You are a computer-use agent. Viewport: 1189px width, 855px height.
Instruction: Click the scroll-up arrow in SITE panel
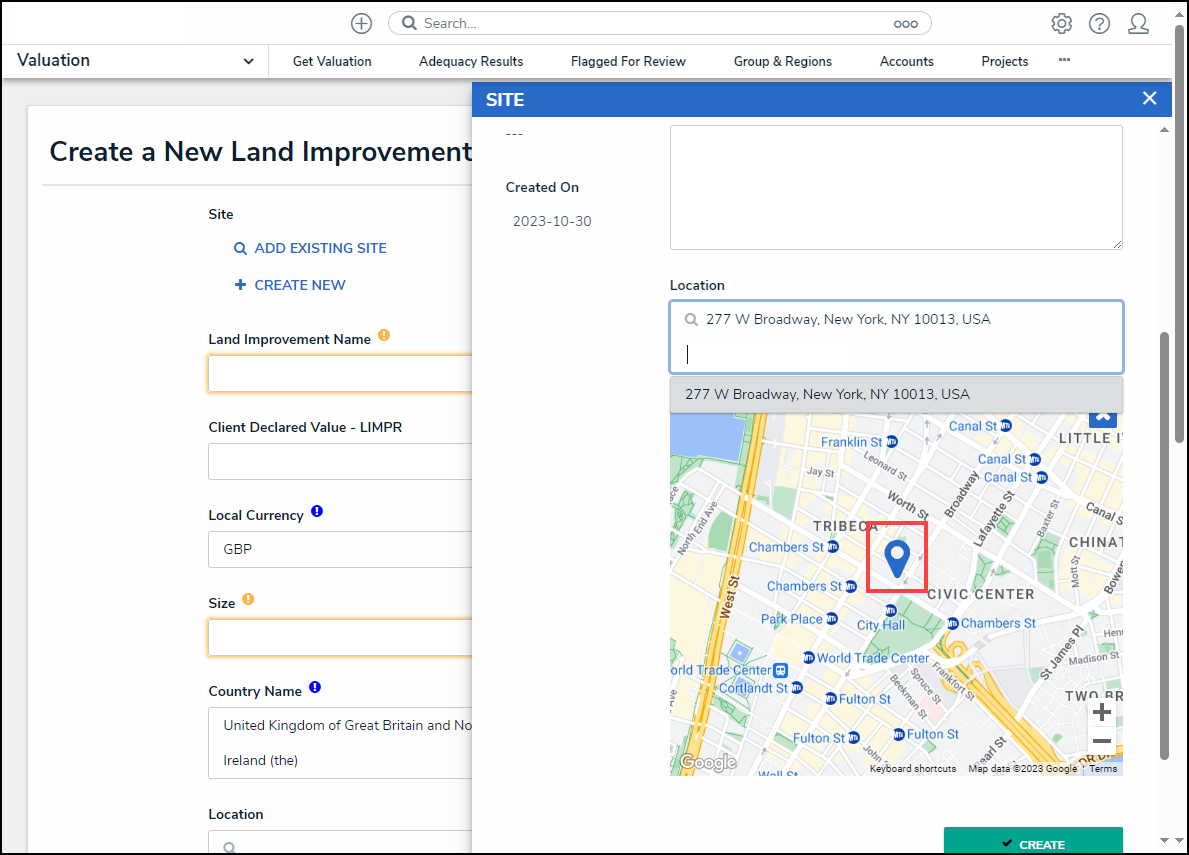pos(1164,130)
